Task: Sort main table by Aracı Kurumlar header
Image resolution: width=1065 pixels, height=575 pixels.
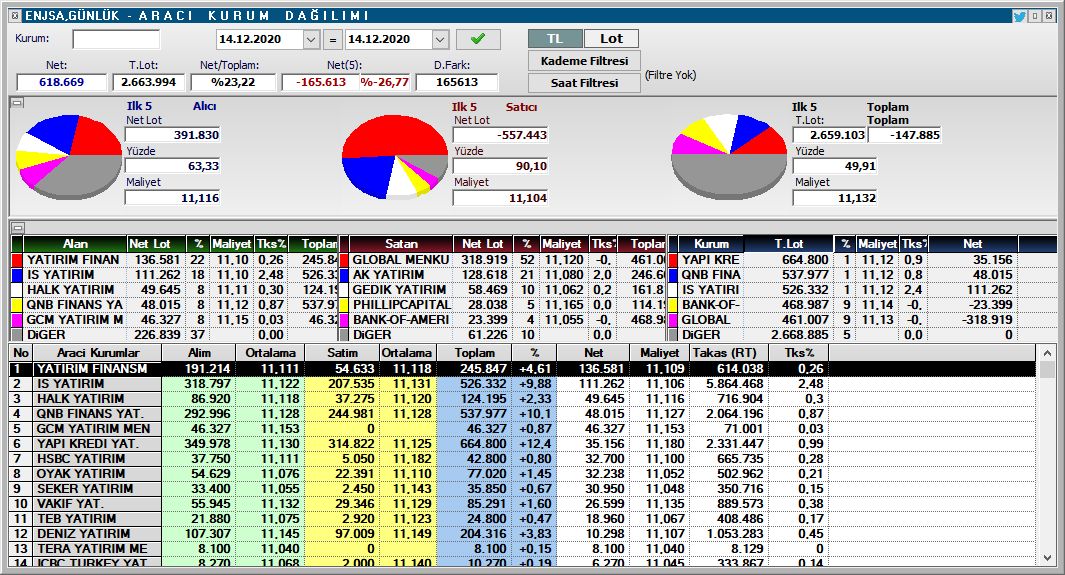Action: (x=97, y=353)
